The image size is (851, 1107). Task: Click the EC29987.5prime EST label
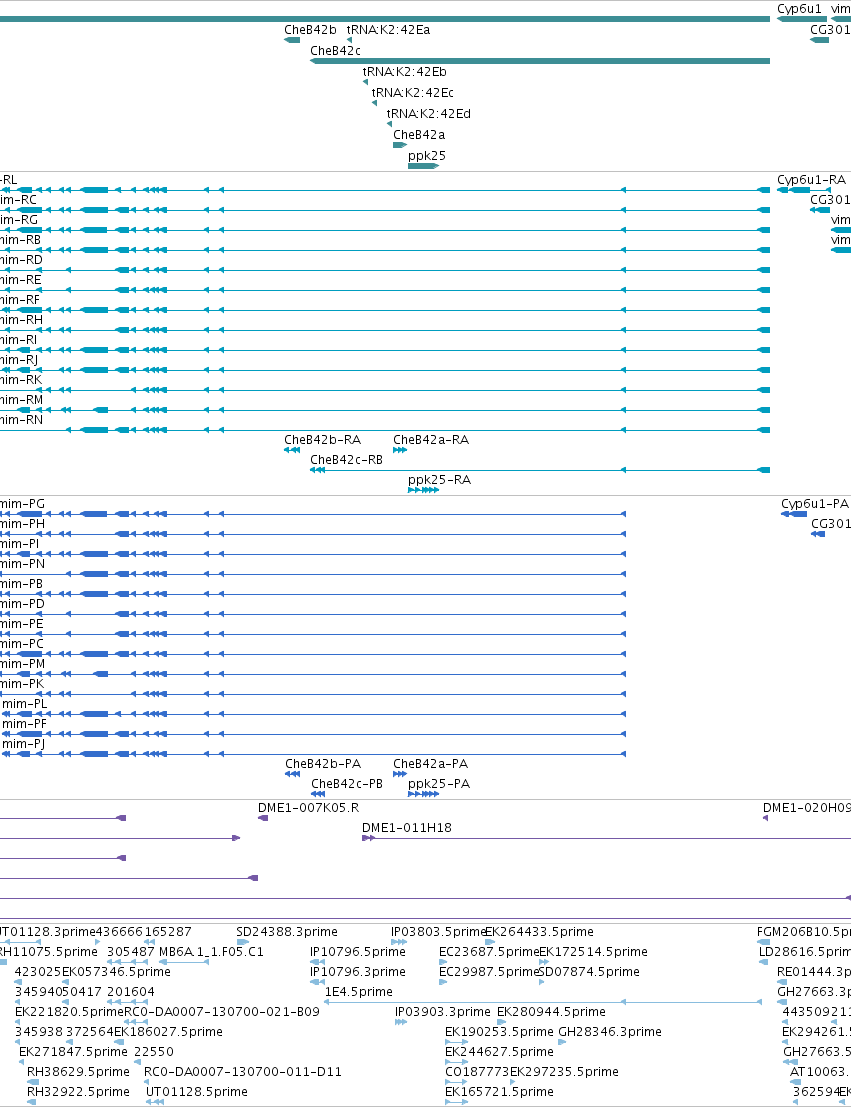(x=489, y=972)
